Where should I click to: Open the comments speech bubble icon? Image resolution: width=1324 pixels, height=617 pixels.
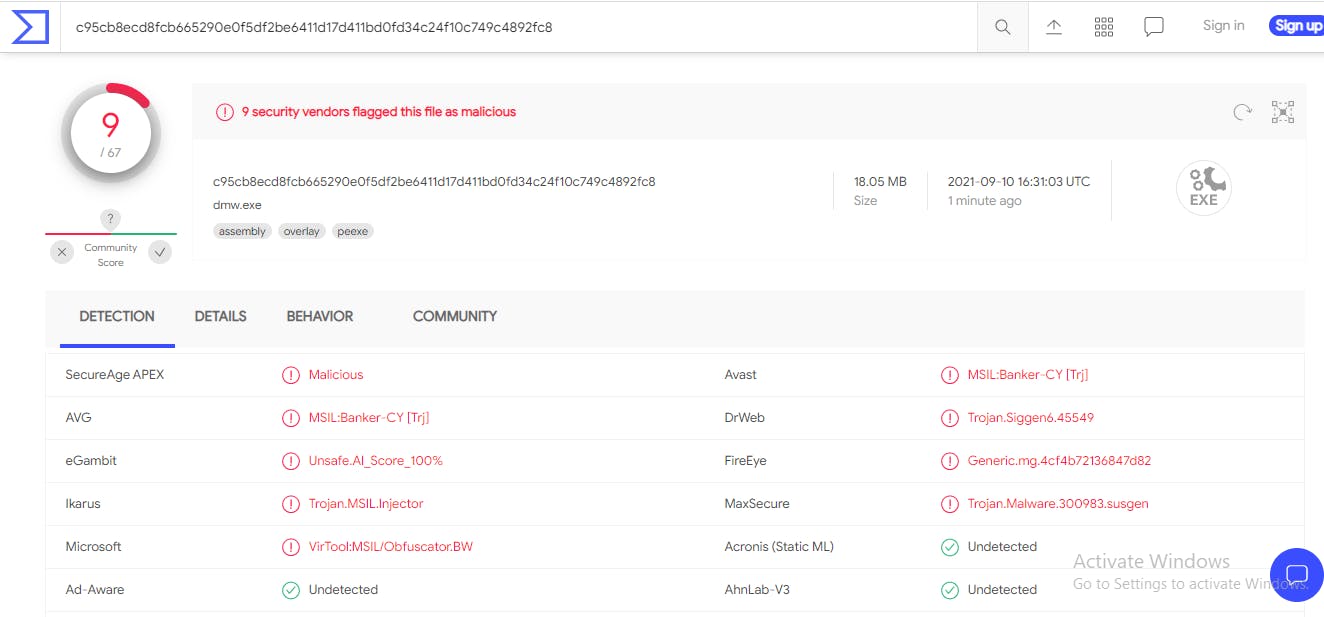(x=1154, y=27)
